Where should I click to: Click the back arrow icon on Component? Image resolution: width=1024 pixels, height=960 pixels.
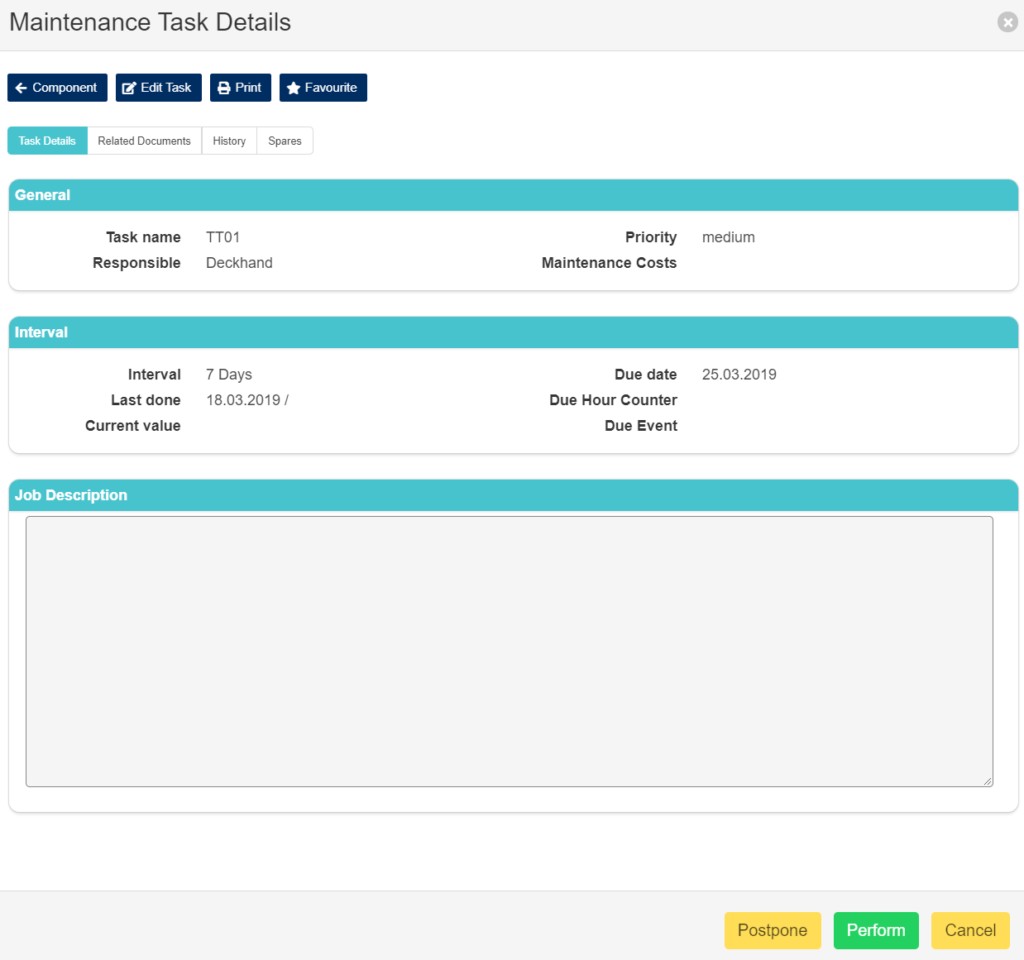(21, 88)
